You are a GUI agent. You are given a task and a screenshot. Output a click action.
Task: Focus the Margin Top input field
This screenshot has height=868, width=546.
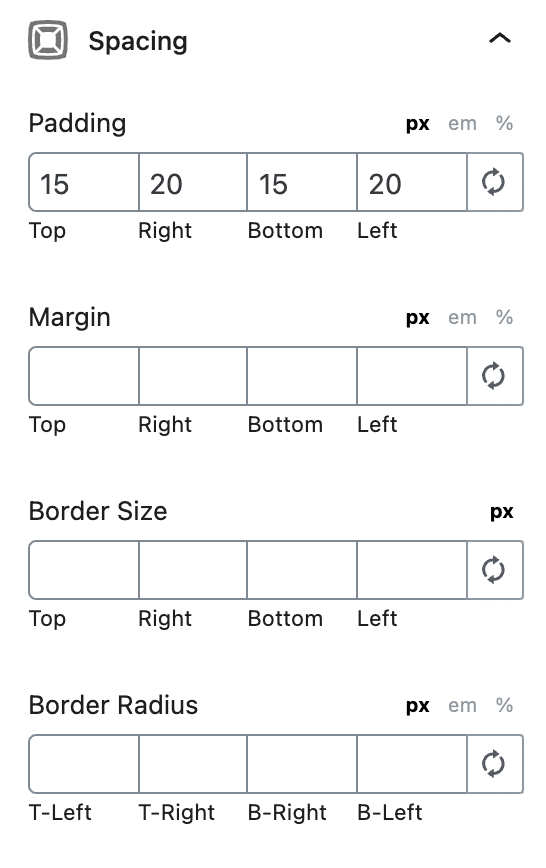pos(84,376)
